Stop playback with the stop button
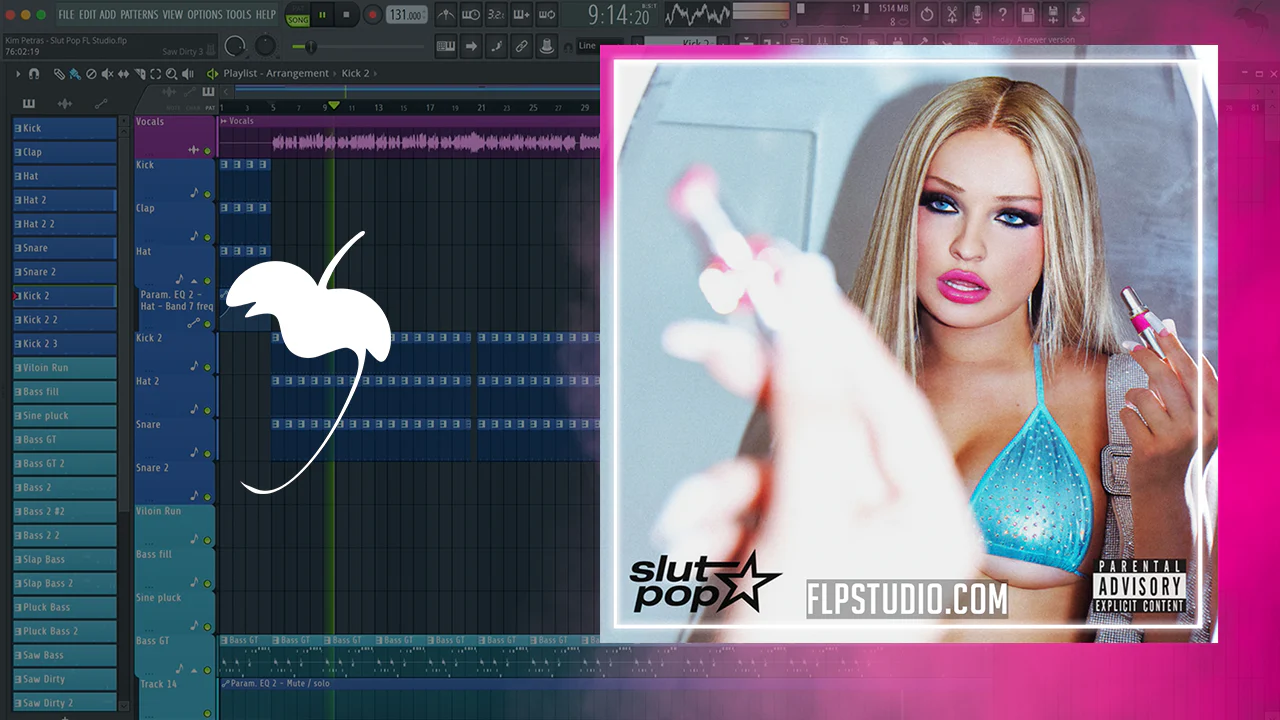The width and height of the screenshot is (1280, 720). [347, 15]
